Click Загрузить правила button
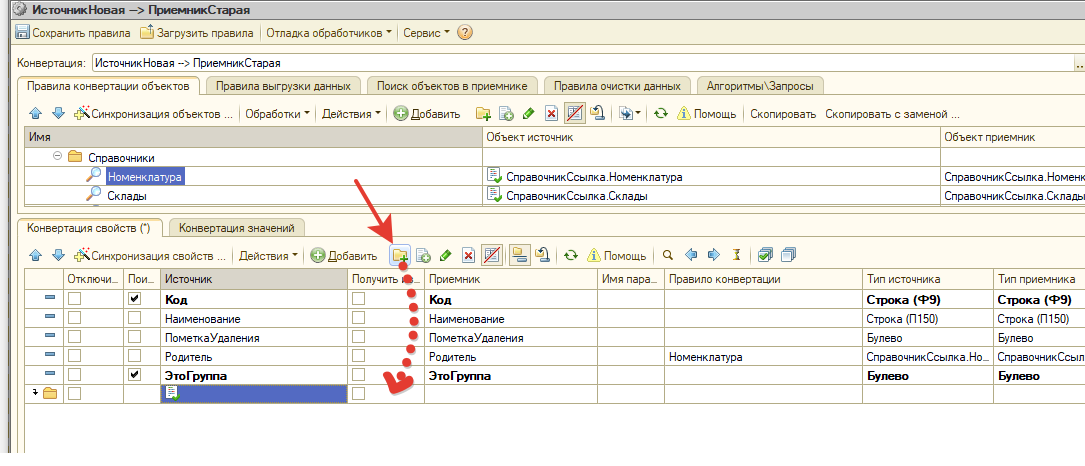 pos(197,33)
